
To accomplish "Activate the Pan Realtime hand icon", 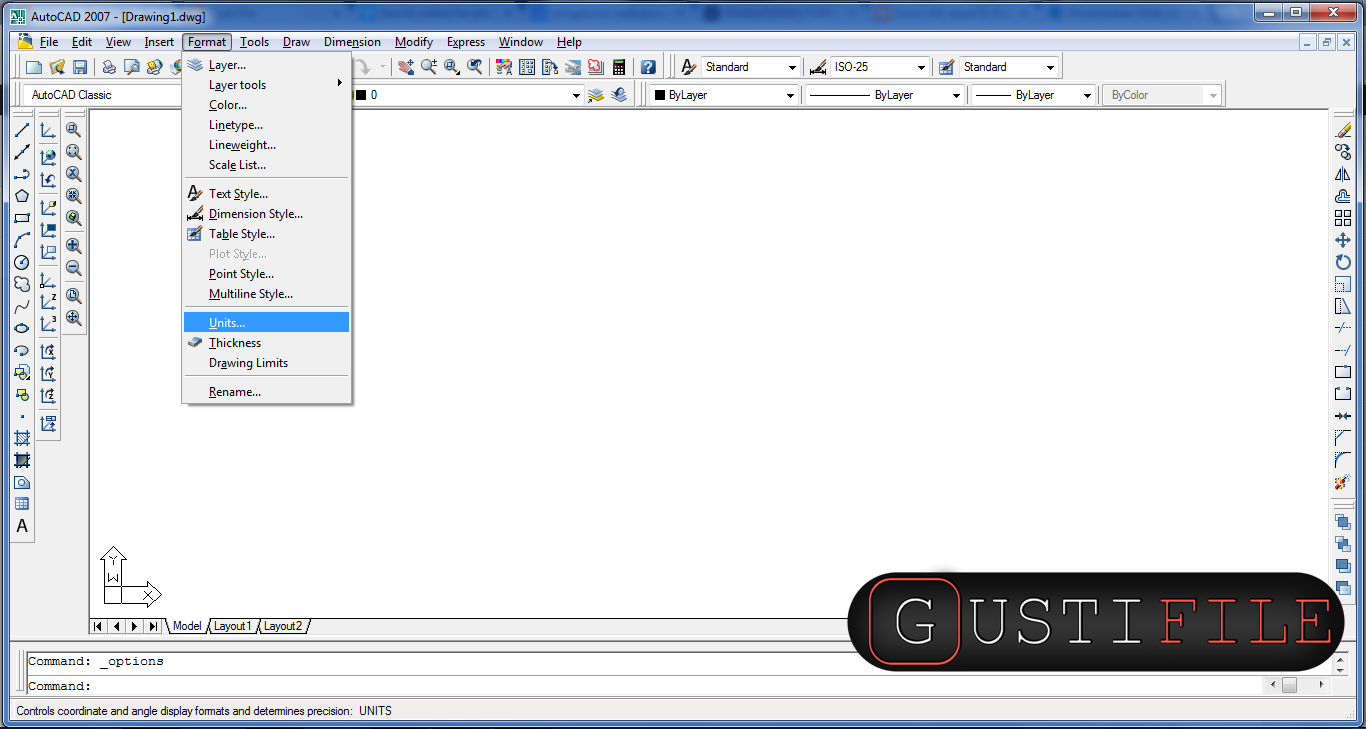I will 406,67.
